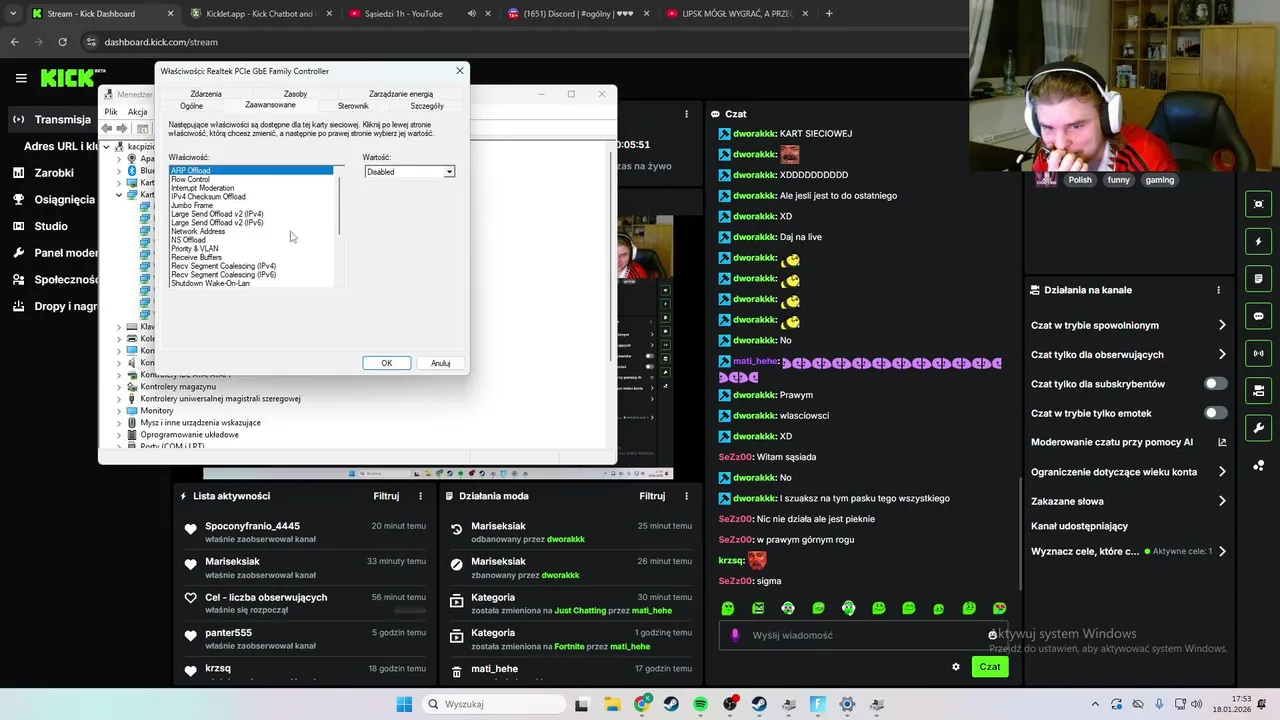Viewport: 1280px width, 720px height.
Task: Click Anuluj in the properties dialog
Action: 440,363
